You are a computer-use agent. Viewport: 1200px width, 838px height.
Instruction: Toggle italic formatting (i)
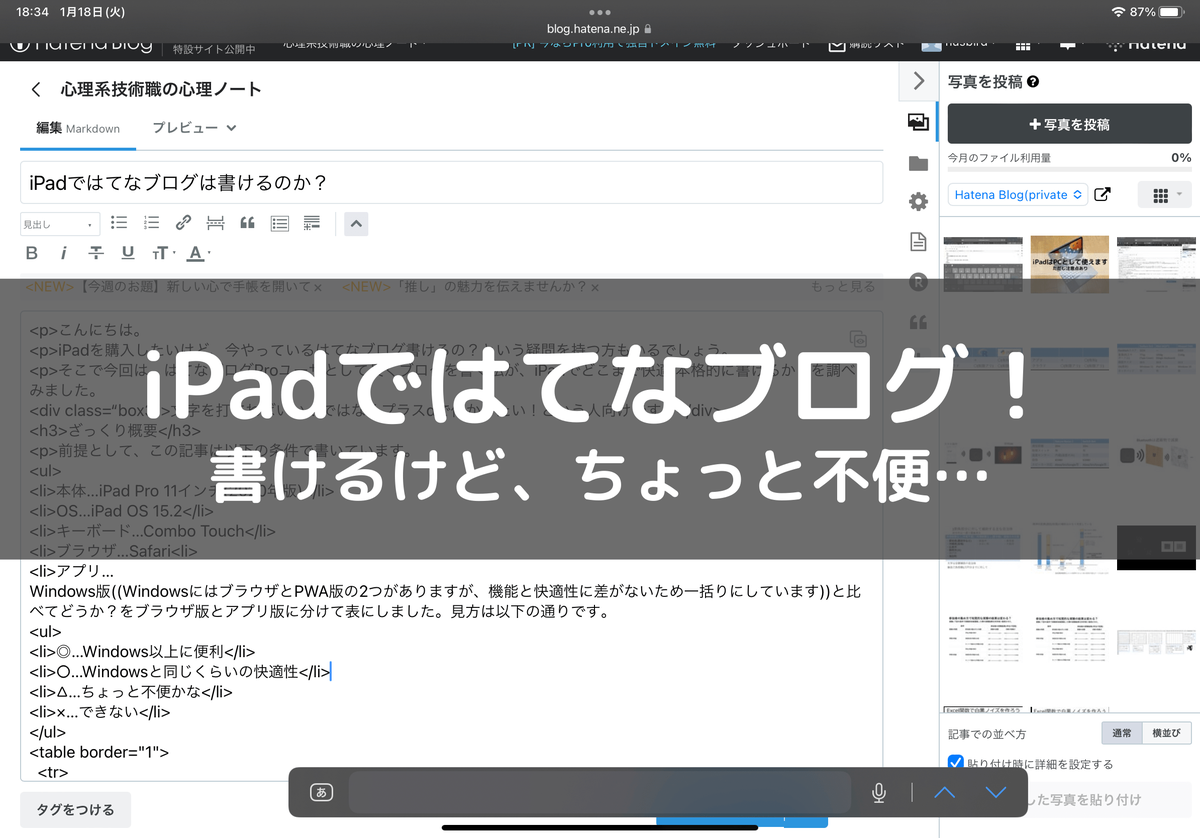tap(64, 253)
